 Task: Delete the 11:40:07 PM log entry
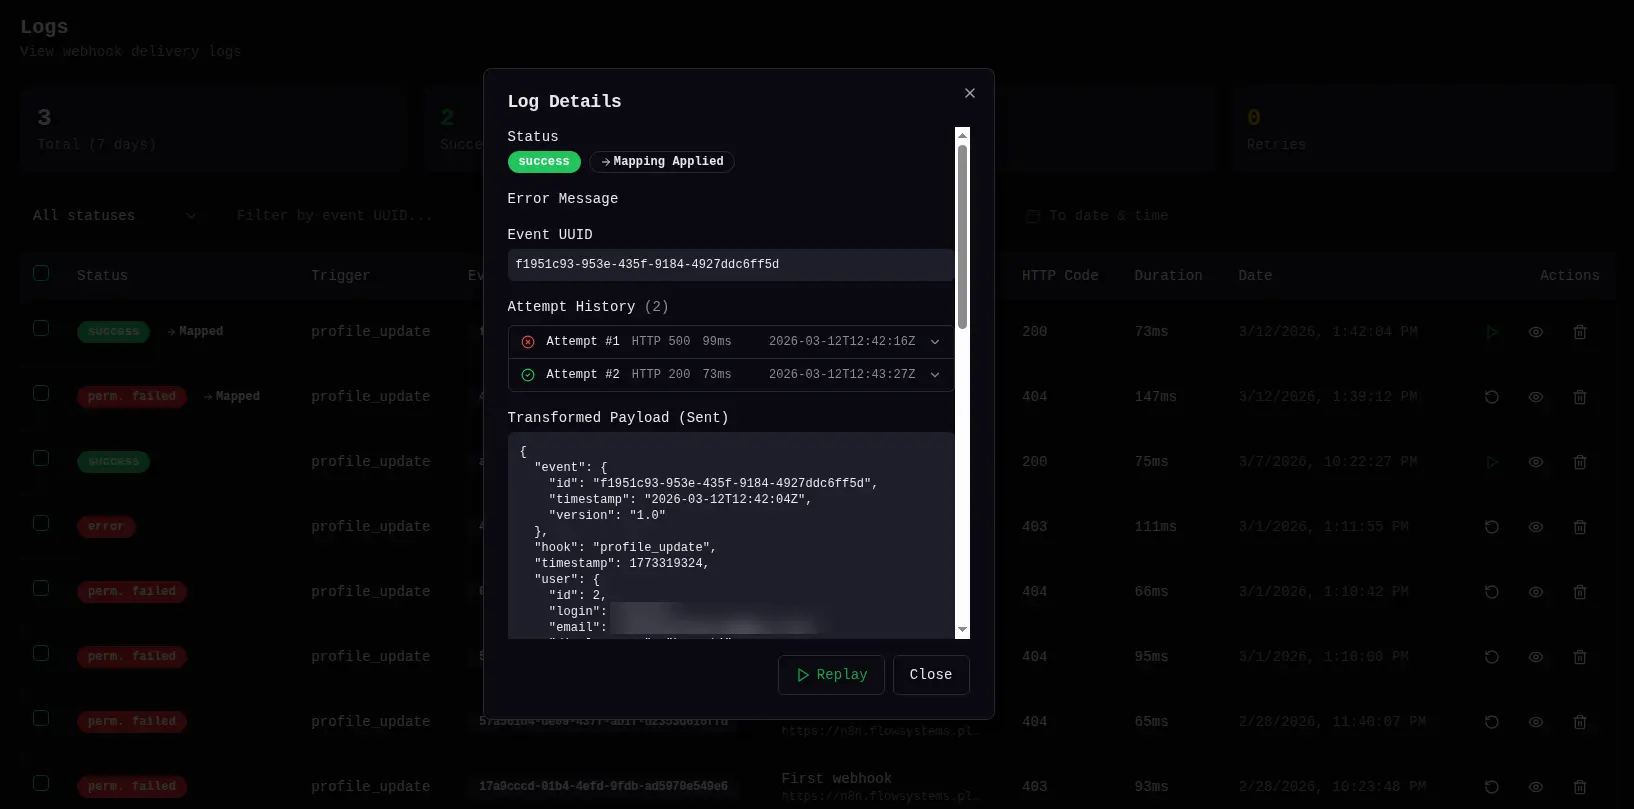(1580, 722)
